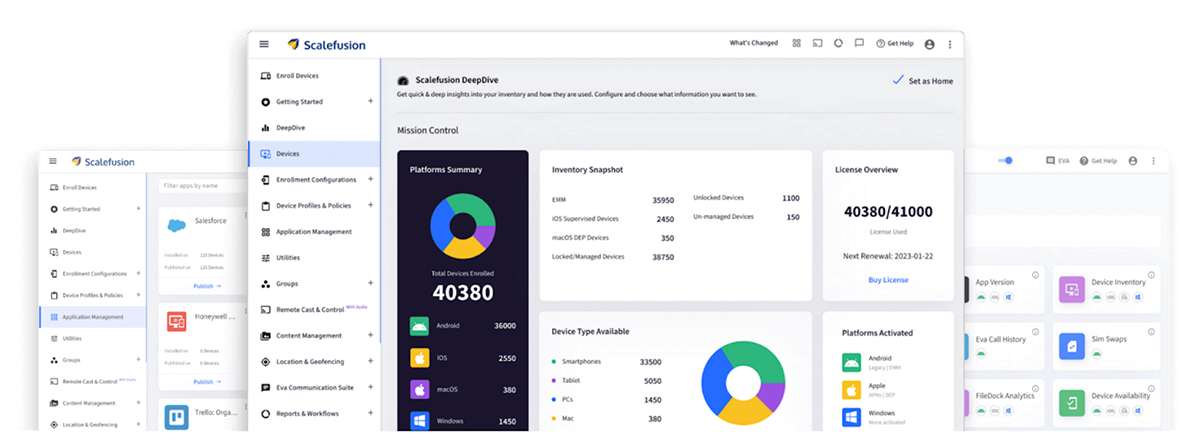Expand Groups in center sidebar
Viewport: 1200px width, 441px height.
[370, 283]
